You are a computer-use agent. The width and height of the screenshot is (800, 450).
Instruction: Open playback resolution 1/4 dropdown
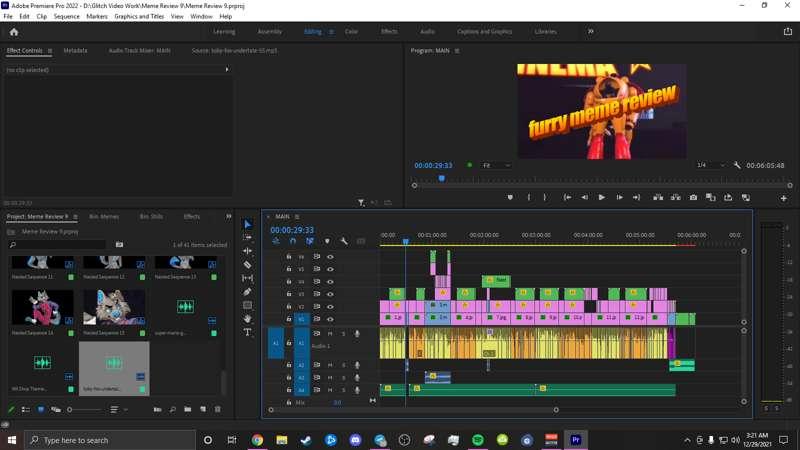click(710, 165)
